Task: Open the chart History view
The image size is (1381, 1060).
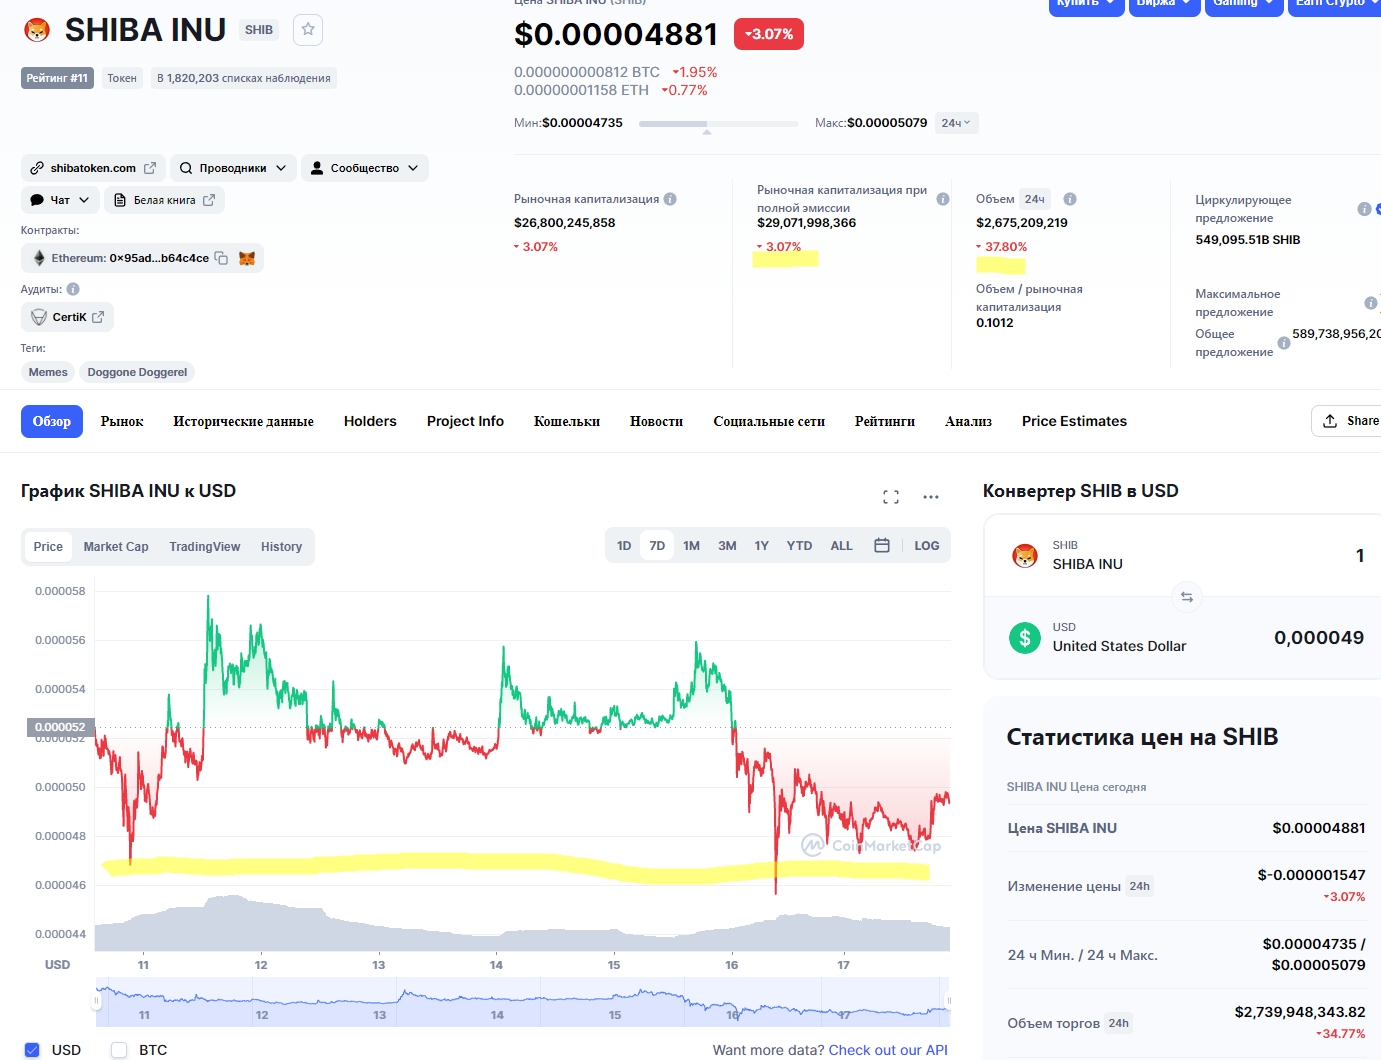Action: click(x=281, y=547)
